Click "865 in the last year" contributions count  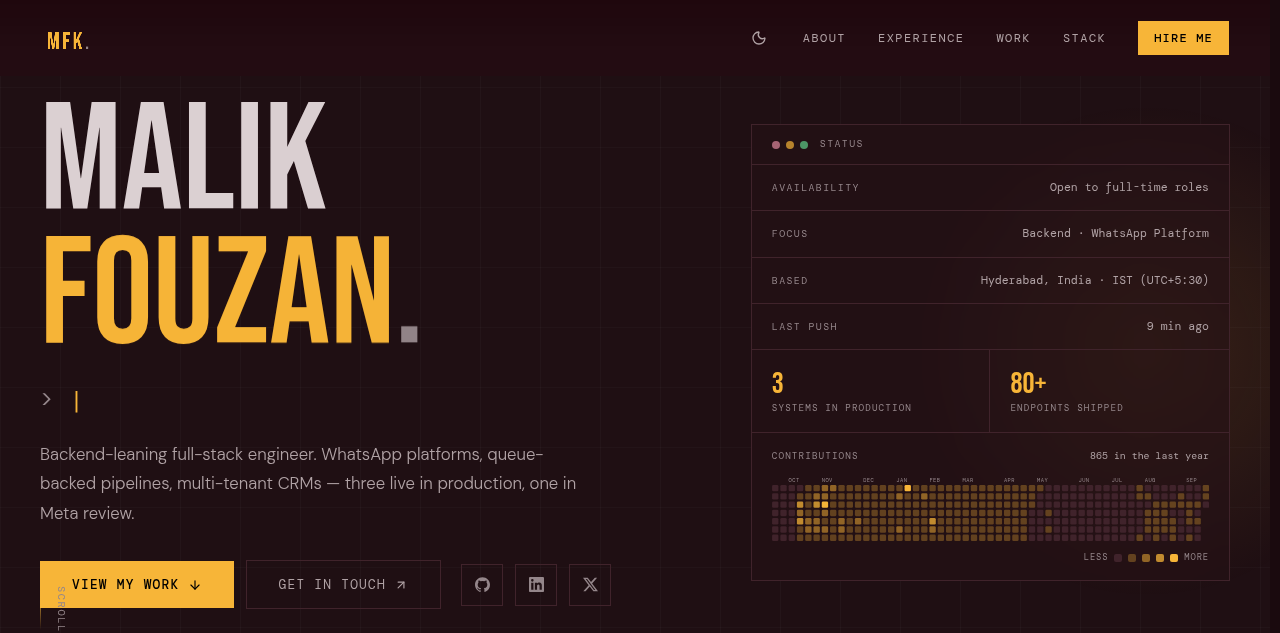[x=1149, y=456]
